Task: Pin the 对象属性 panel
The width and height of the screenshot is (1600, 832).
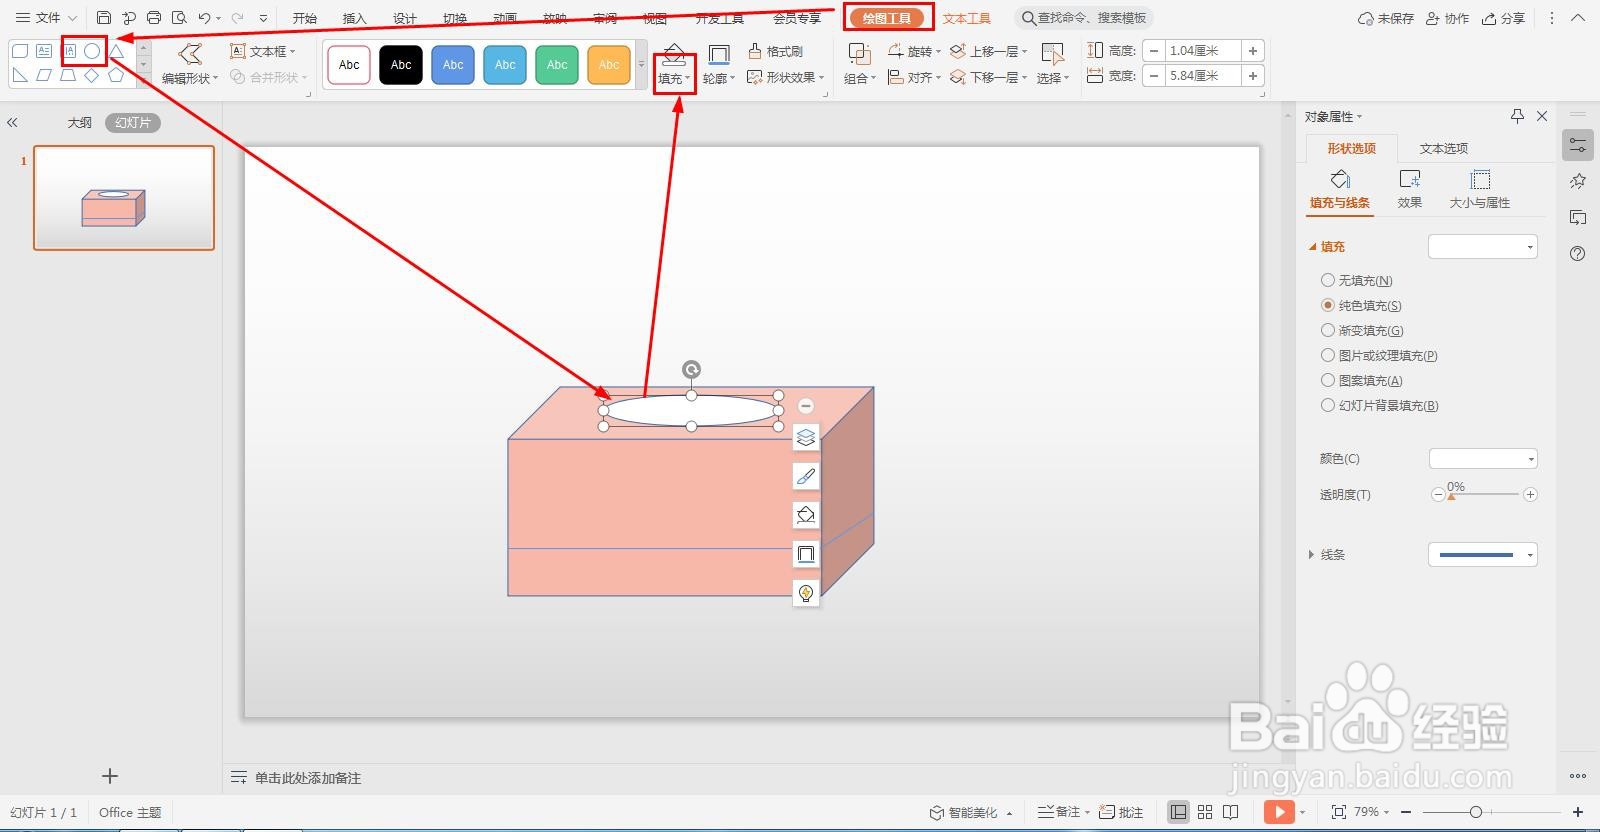Action: coord(1517,117)
